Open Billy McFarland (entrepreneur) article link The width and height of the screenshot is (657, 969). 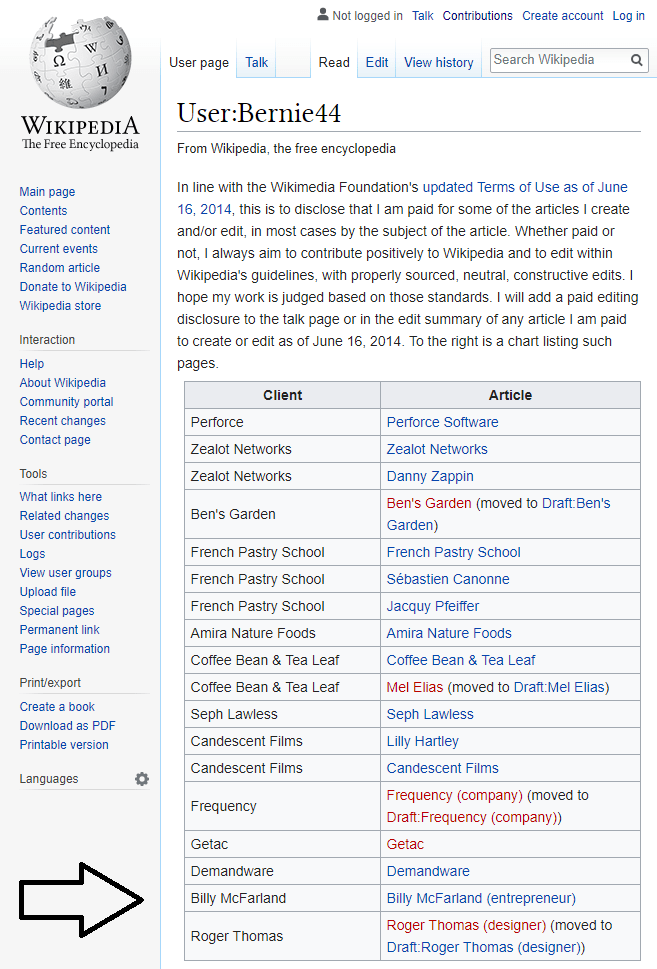(481, 898)
